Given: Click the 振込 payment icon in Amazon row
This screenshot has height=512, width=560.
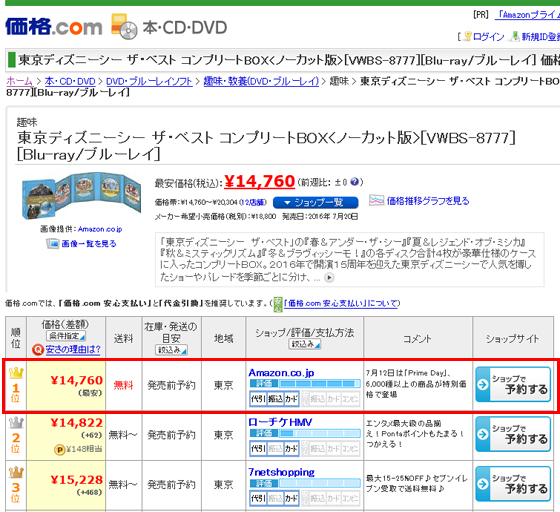Looking at the screenshot, I should pyautogui.click(x=275, y=399).
